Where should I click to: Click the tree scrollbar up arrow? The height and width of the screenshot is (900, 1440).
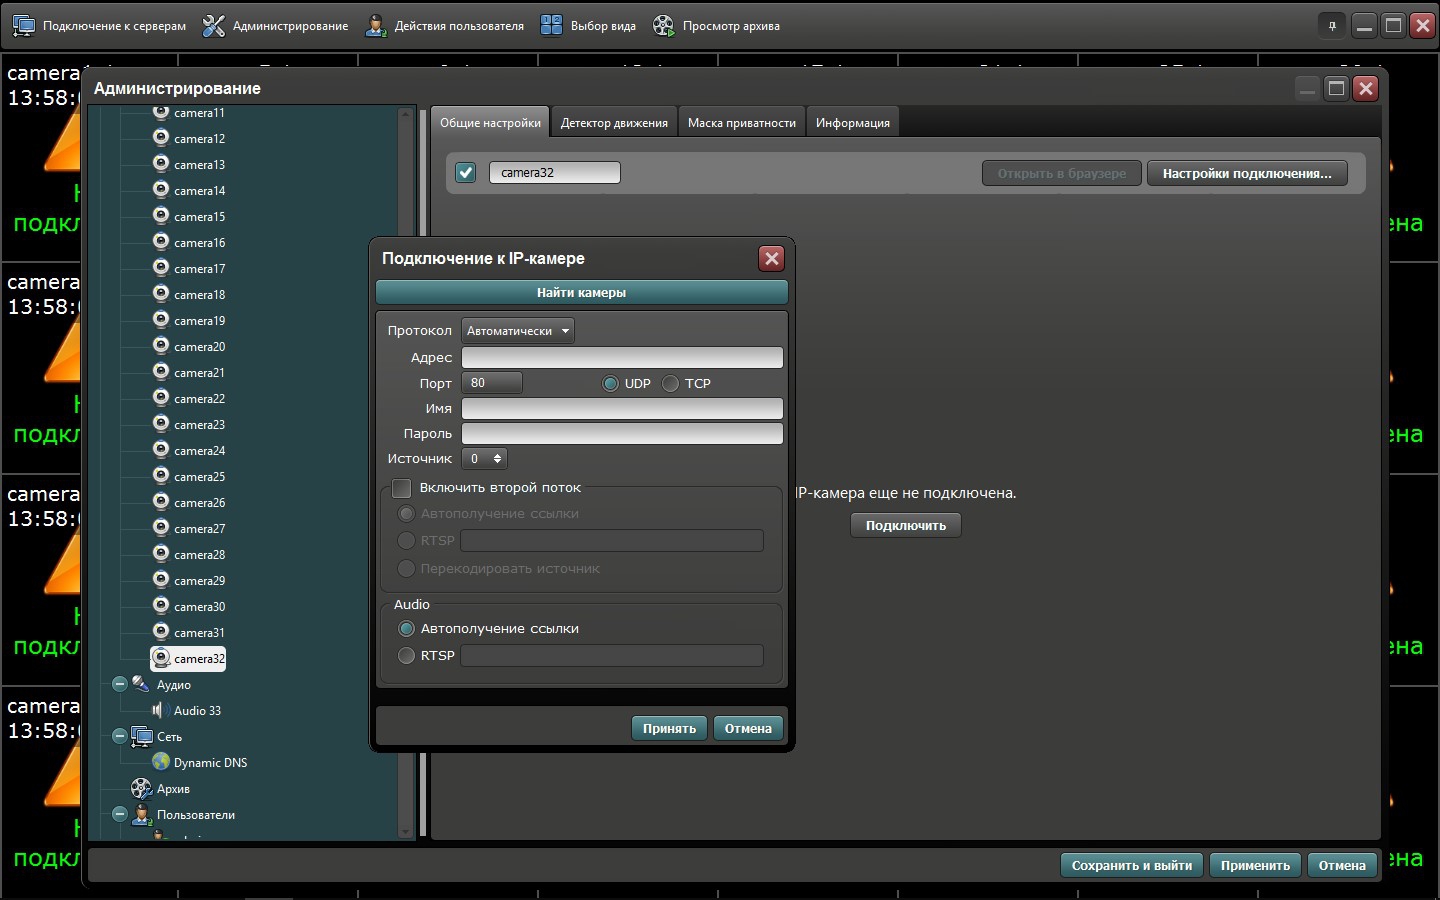tap(405, 114)
